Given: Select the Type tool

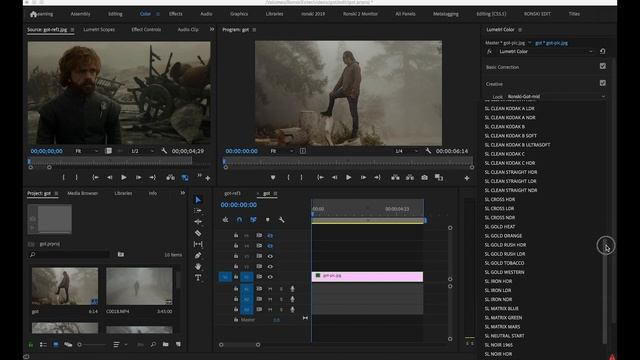Looking at the screenshot, I should click(x=198, y=278).
